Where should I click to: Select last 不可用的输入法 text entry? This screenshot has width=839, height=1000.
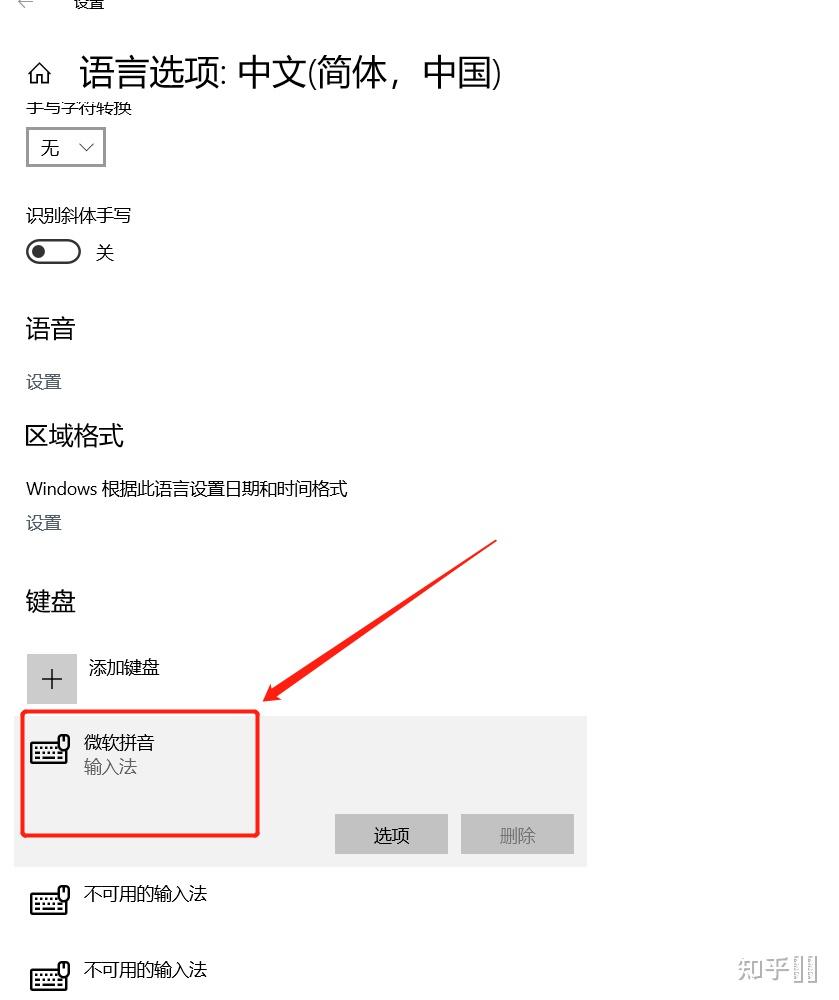coord(145,970)
